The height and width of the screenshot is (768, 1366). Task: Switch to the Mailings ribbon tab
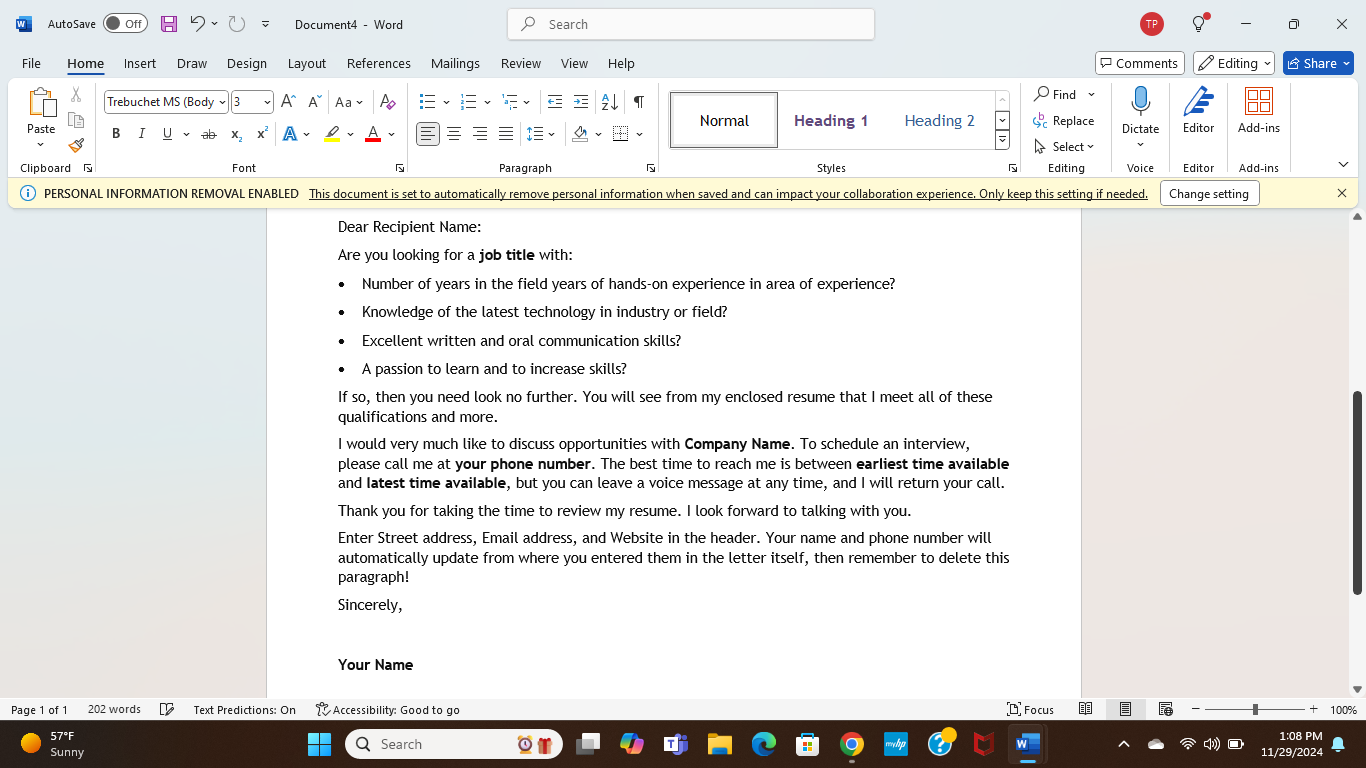[x=455, y=63]
